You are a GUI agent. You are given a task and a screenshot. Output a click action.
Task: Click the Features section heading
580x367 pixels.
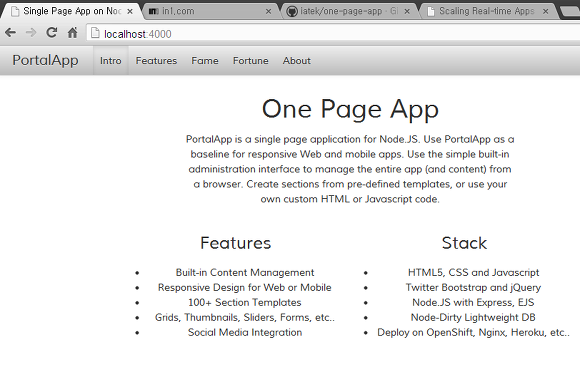[x=236, y=243]
